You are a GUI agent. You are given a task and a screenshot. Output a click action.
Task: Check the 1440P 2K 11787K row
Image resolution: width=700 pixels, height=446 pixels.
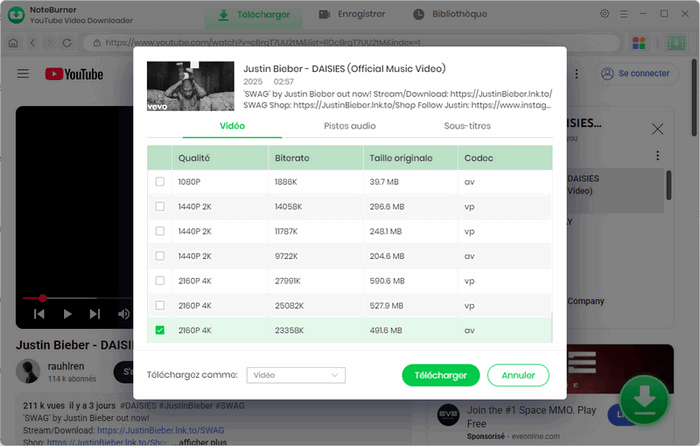pyautogui.click(x=160, y=231)
